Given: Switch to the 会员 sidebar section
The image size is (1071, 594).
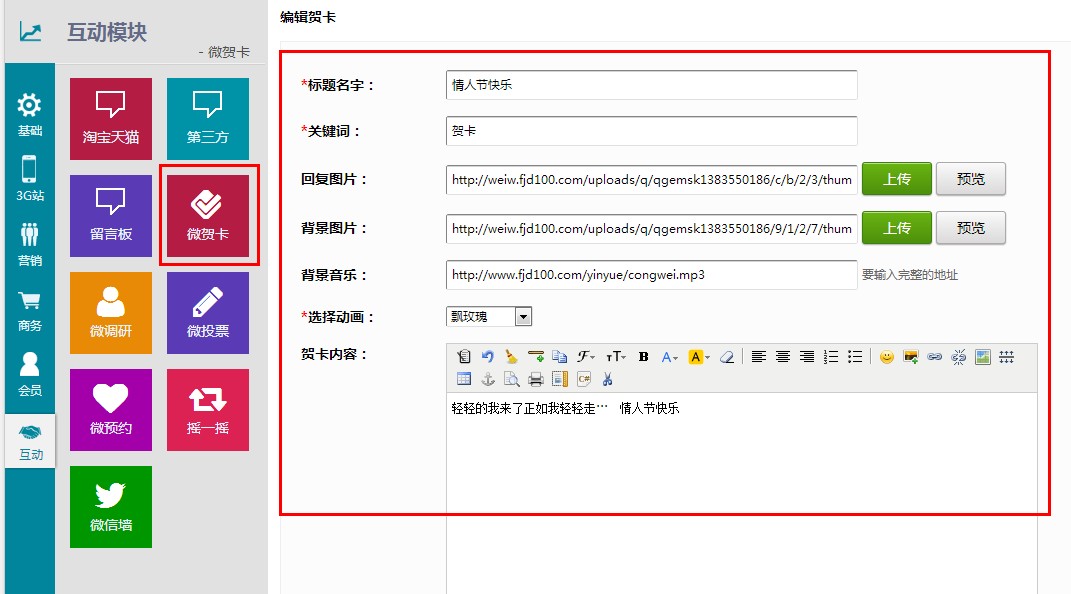Looking at the screenshot, I should 29,374.
